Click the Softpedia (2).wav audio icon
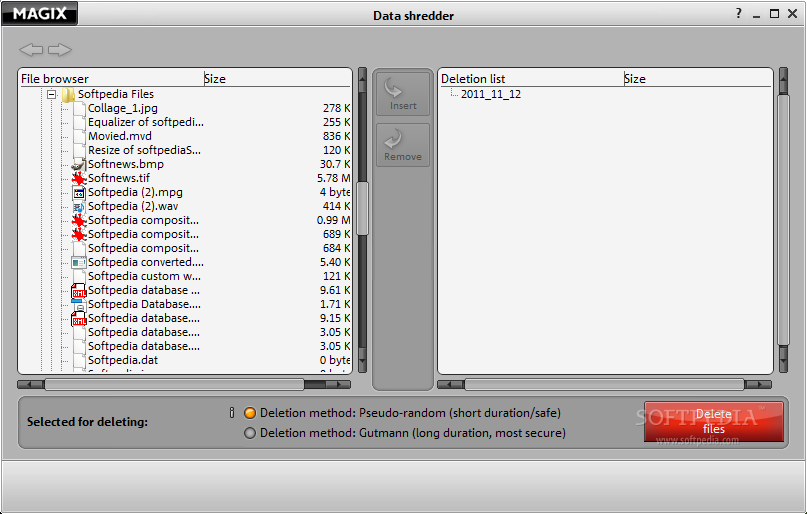 pos(79,206)
